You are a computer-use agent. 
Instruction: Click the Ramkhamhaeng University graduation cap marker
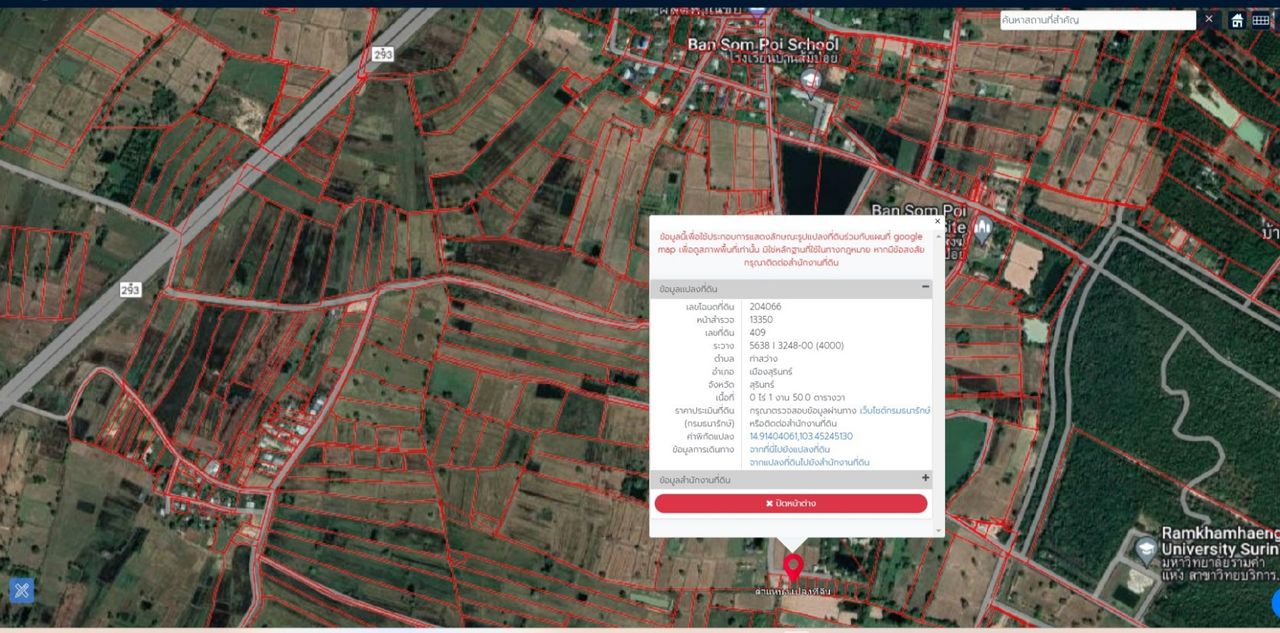[x=1146, y=549]
